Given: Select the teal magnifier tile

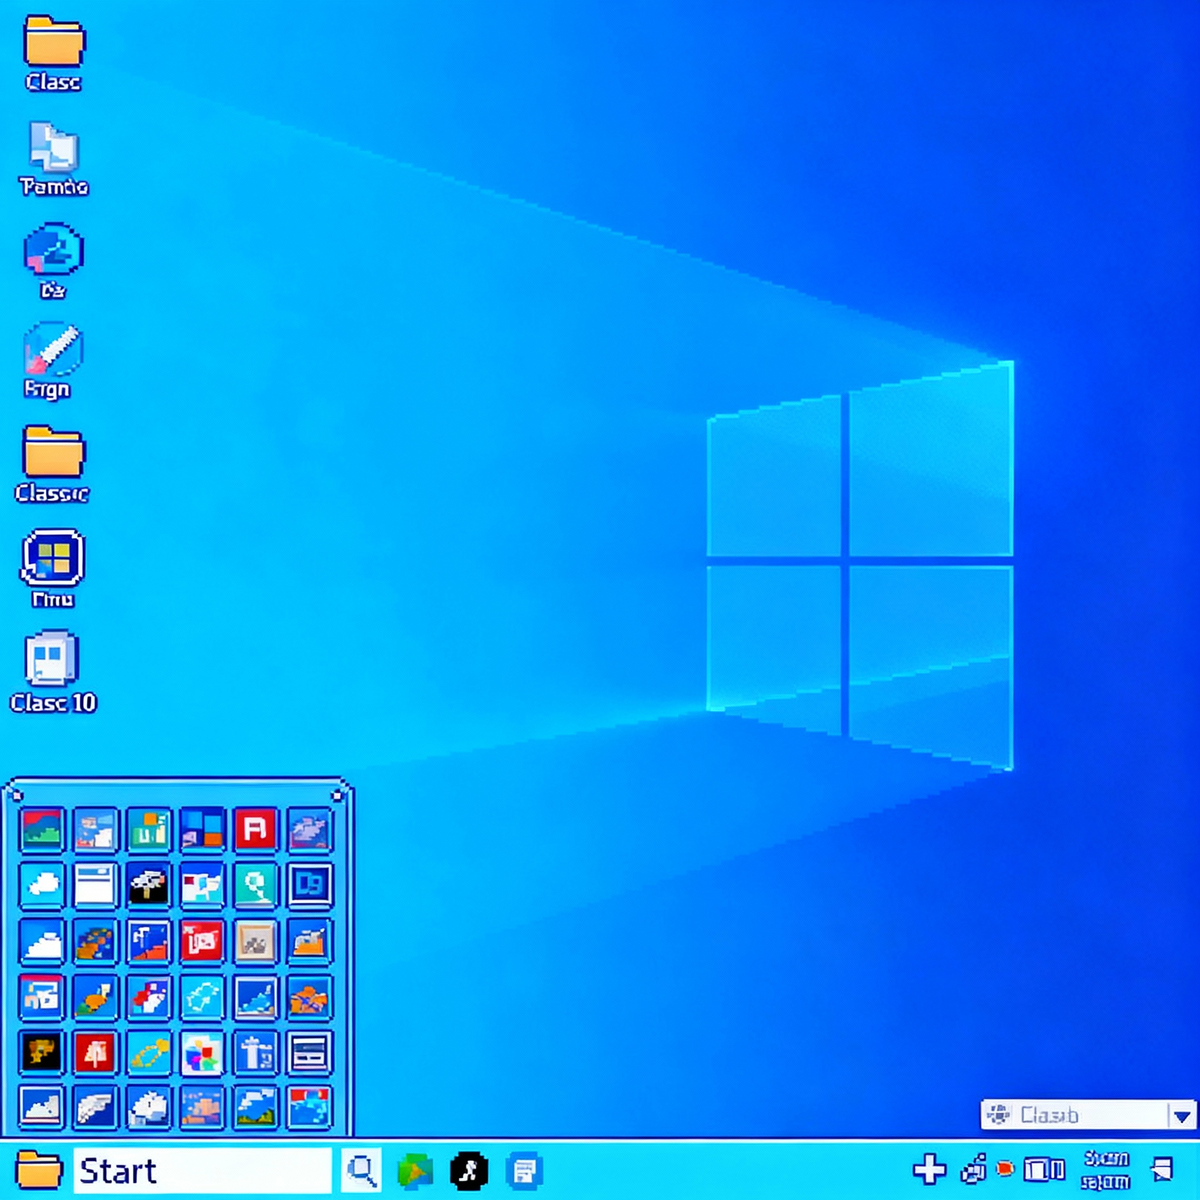Looking at the screenshot, I should (255, 885).
